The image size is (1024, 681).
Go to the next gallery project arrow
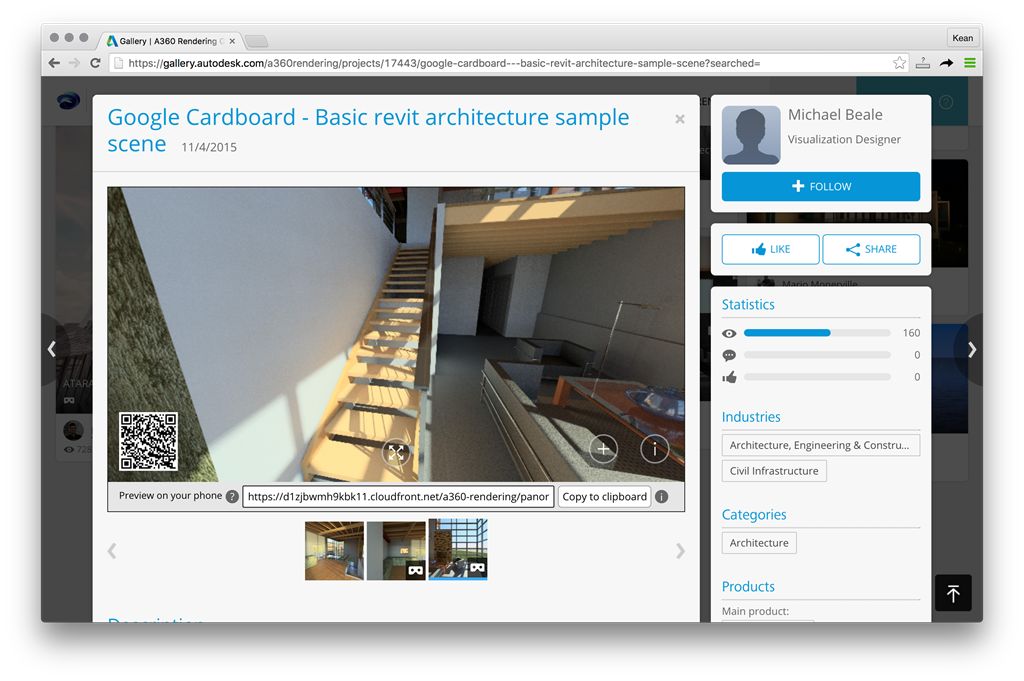coord(971,349)
